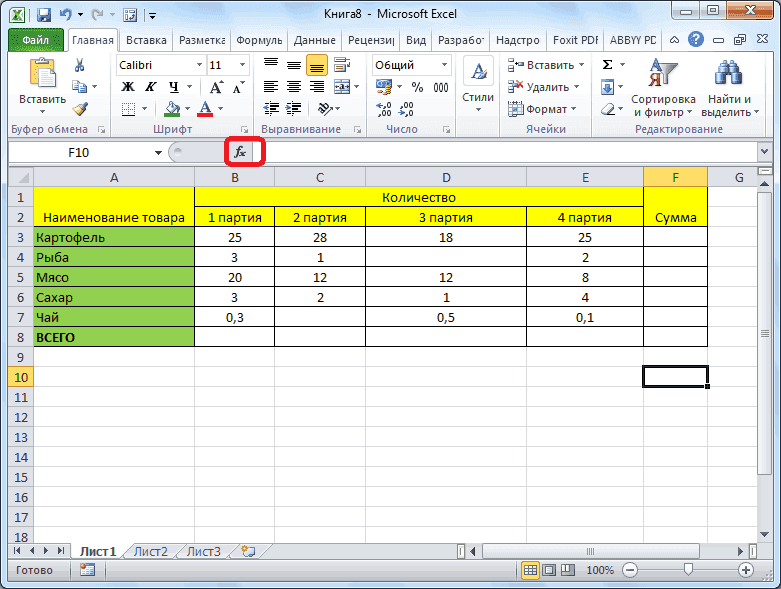Screen dimensions: 781x589
Task: Open Sort and Filter (Сортировка и фильтр)
Action: point(662,88)
